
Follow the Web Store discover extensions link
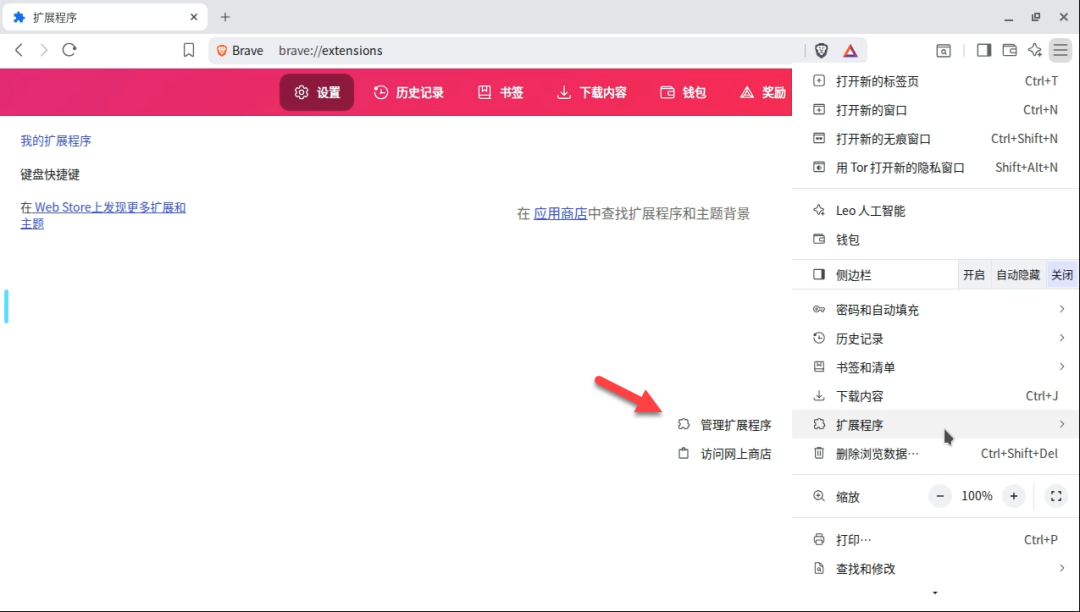click(x=103, y=215)
